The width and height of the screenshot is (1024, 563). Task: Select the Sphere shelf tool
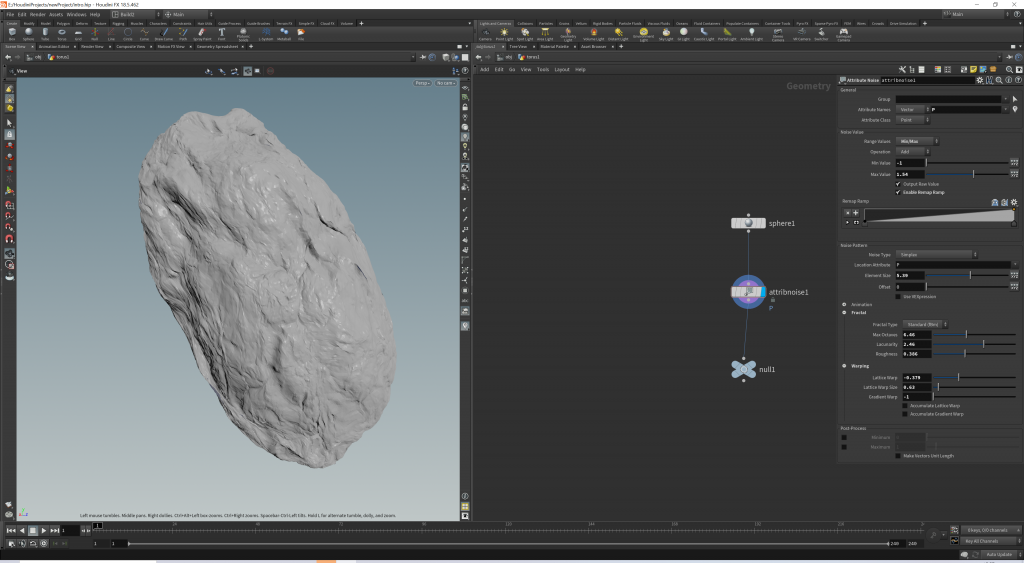click(29, 33)
